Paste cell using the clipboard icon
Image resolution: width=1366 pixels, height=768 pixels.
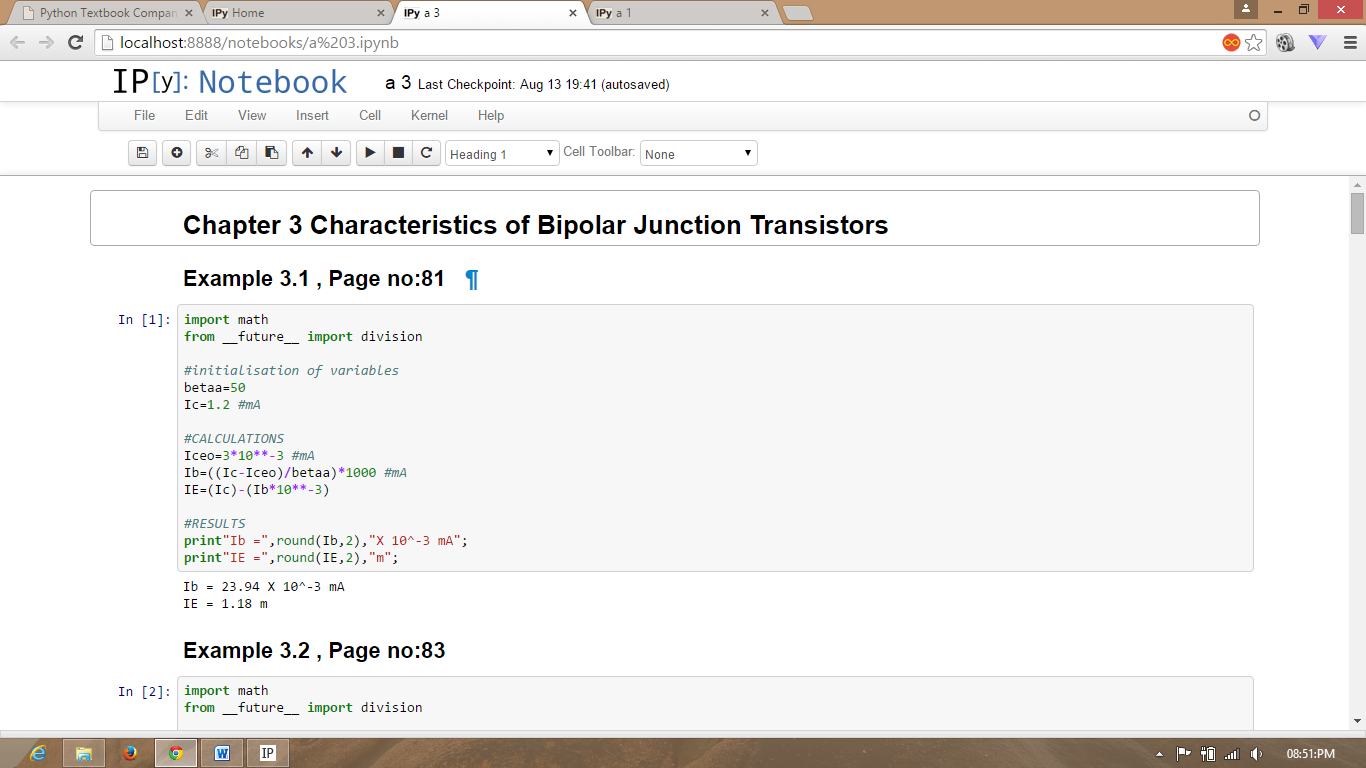271,153
